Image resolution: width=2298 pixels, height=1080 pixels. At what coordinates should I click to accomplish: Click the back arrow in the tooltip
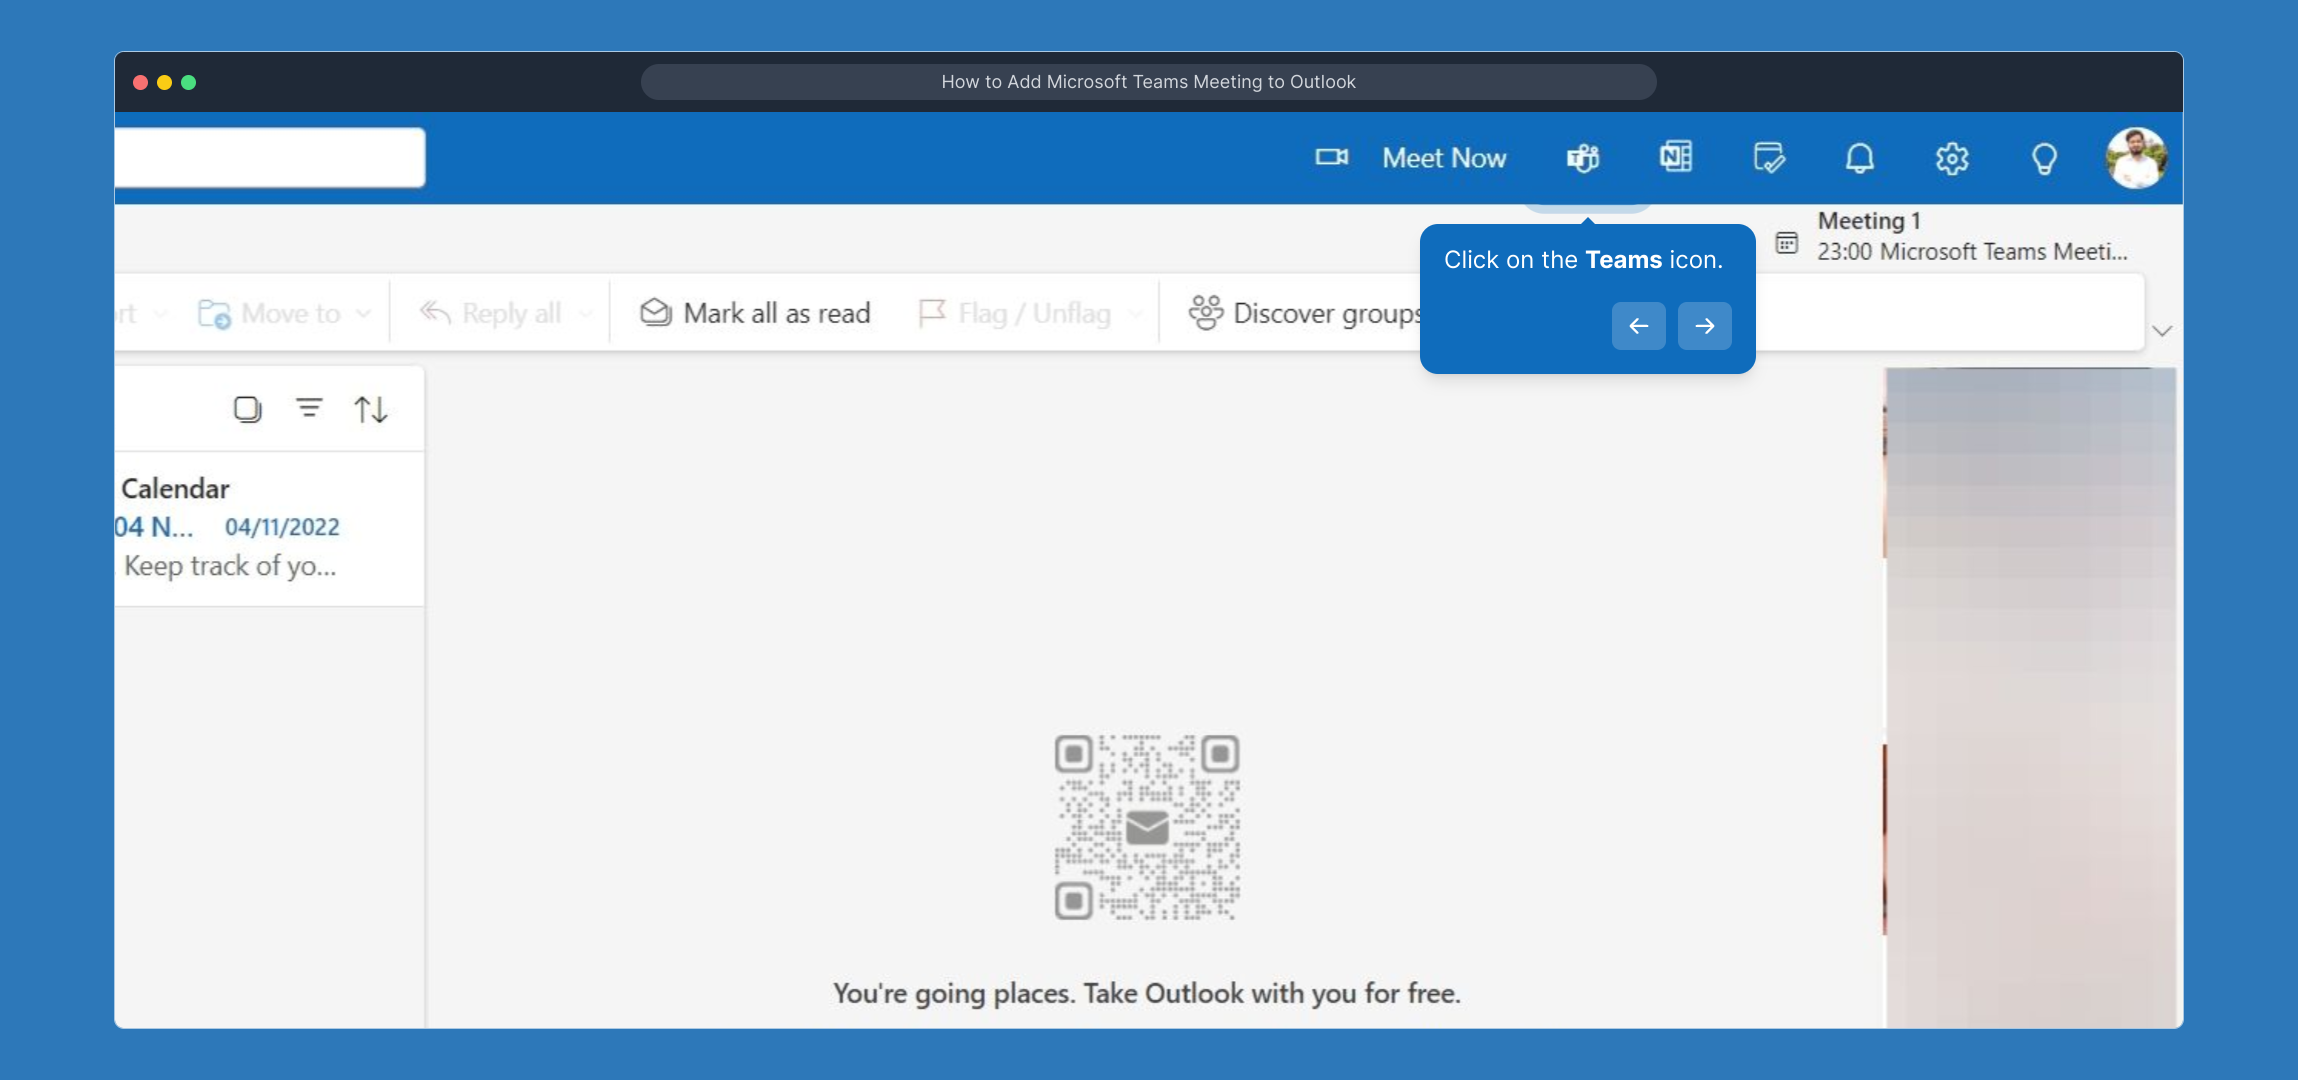tap(1638, 326)
